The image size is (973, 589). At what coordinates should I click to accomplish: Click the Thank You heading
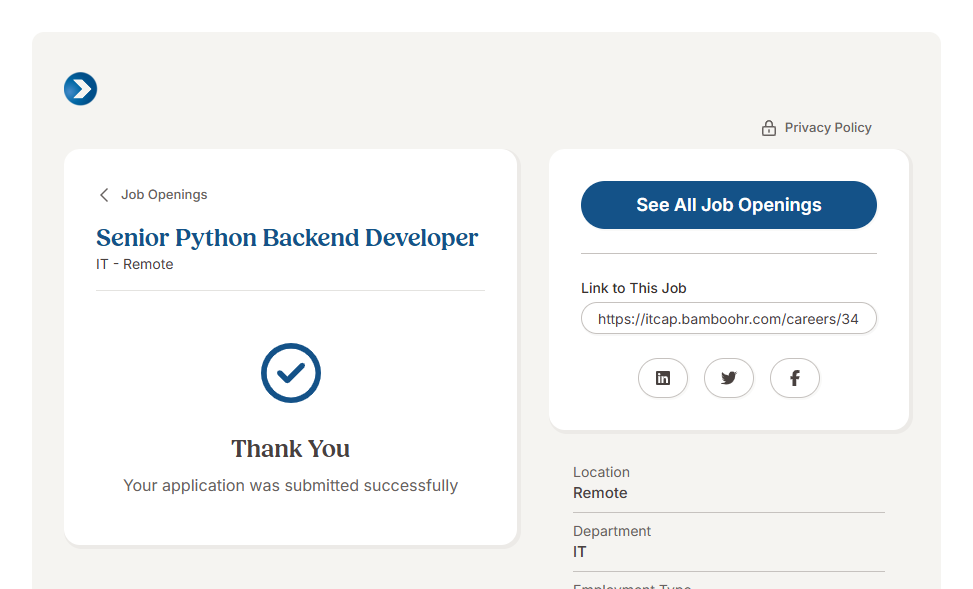[x=290, y=449]
